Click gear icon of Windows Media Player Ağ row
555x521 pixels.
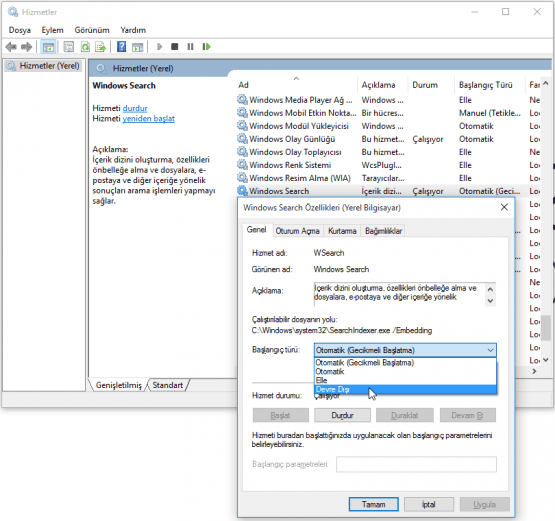242,99
